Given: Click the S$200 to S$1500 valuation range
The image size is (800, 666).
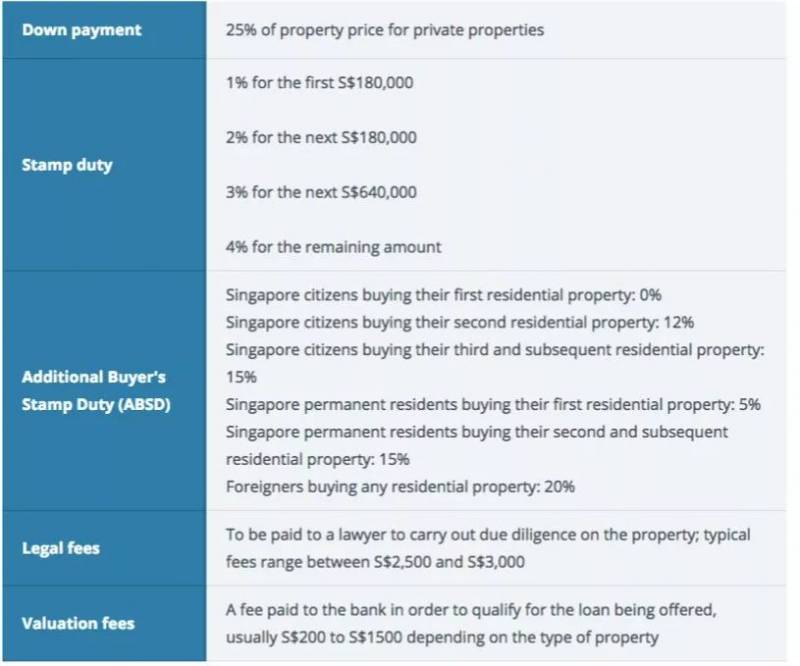Looking at the screenshot, I should pyautogui.click(x=339, y=637).
